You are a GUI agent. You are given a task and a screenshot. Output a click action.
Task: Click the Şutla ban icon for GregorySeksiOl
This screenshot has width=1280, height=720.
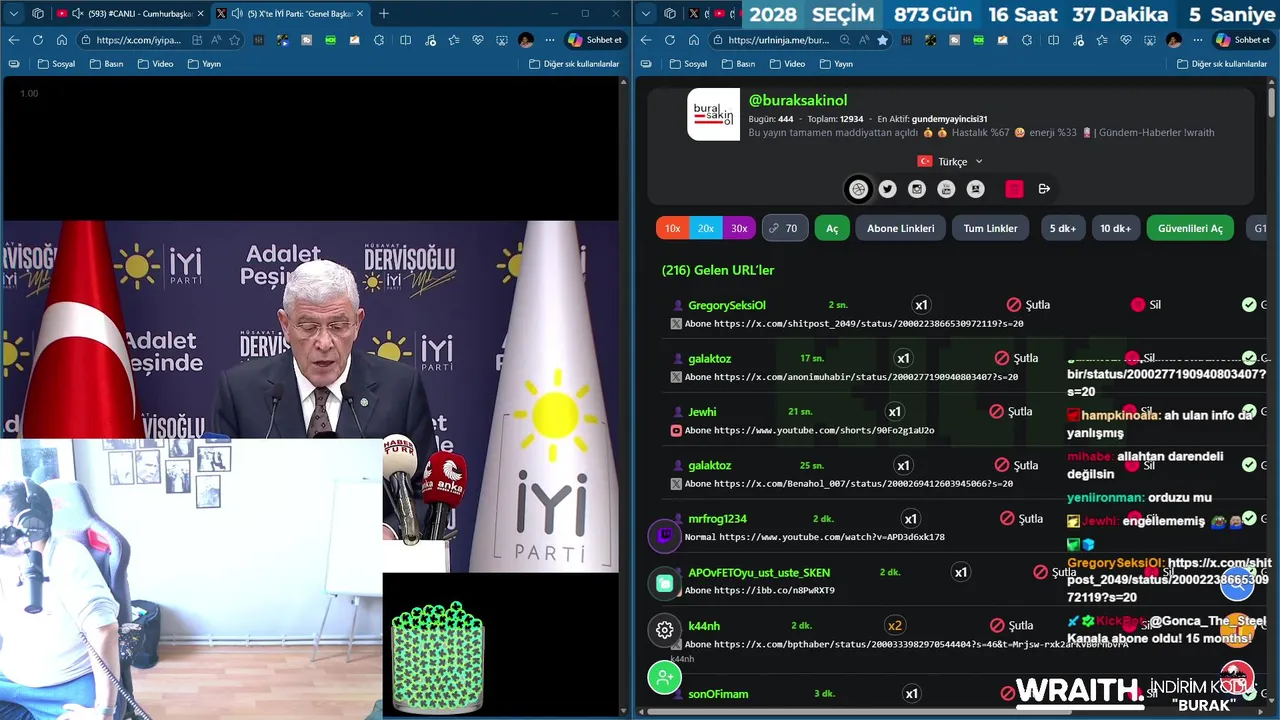[1013, 305]
